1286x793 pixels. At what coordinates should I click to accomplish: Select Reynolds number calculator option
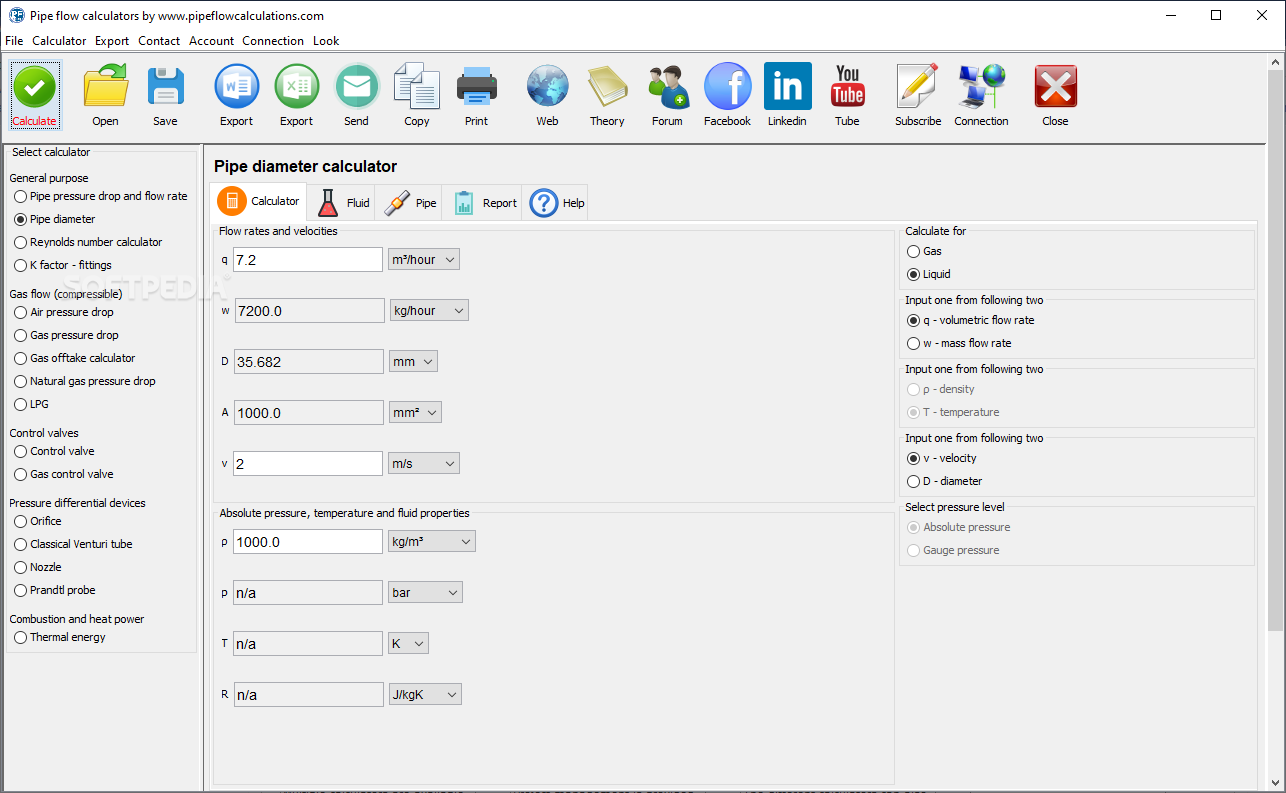tap(88, 242)
